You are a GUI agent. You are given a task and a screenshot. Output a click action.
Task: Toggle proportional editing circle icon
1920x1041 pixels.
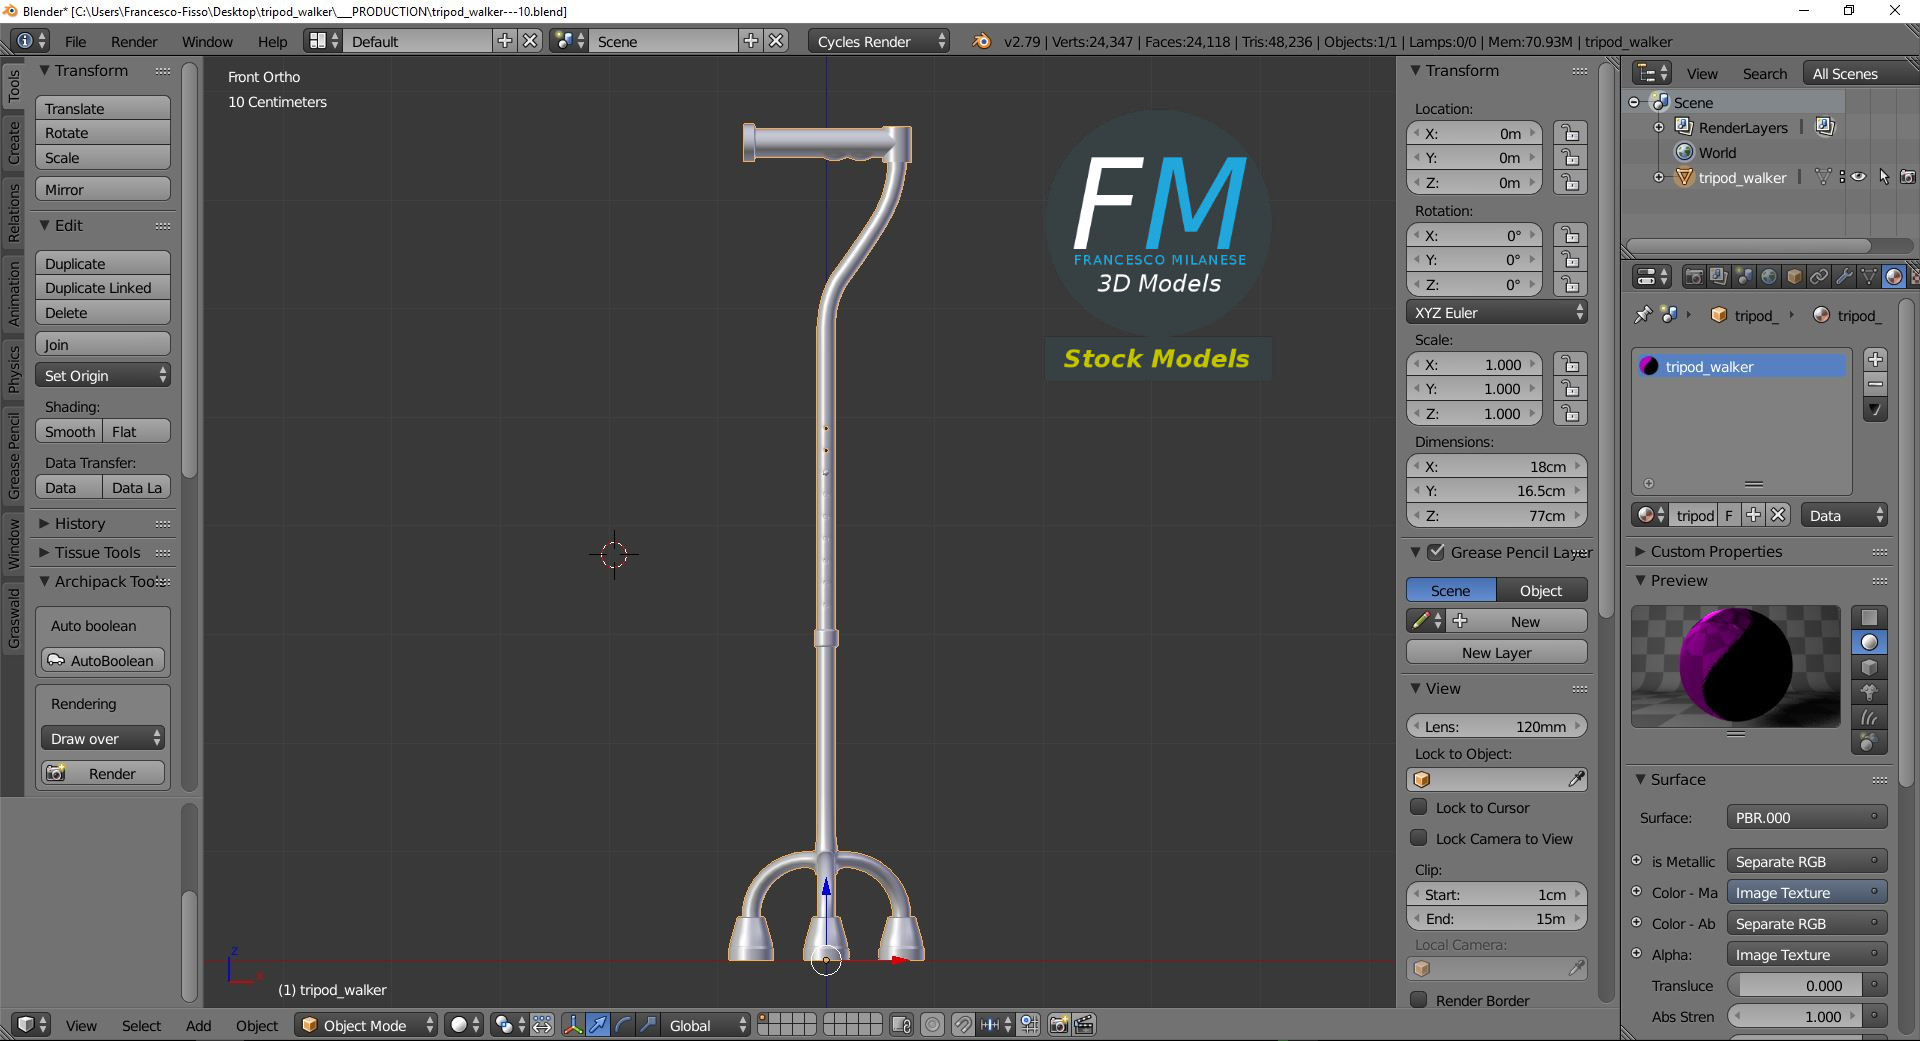[932, 1025]
